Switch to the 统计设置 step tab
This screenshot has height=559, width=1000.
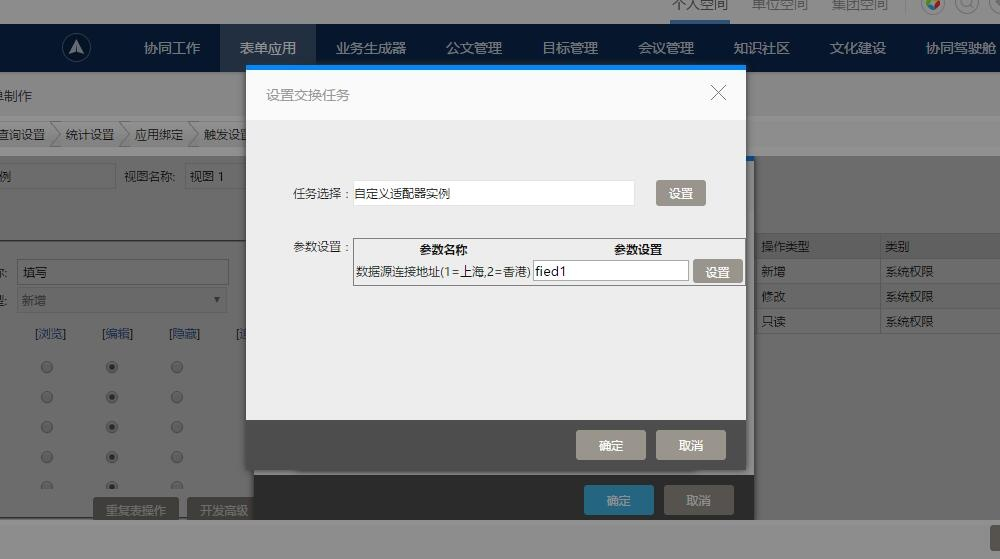(89, 134)
